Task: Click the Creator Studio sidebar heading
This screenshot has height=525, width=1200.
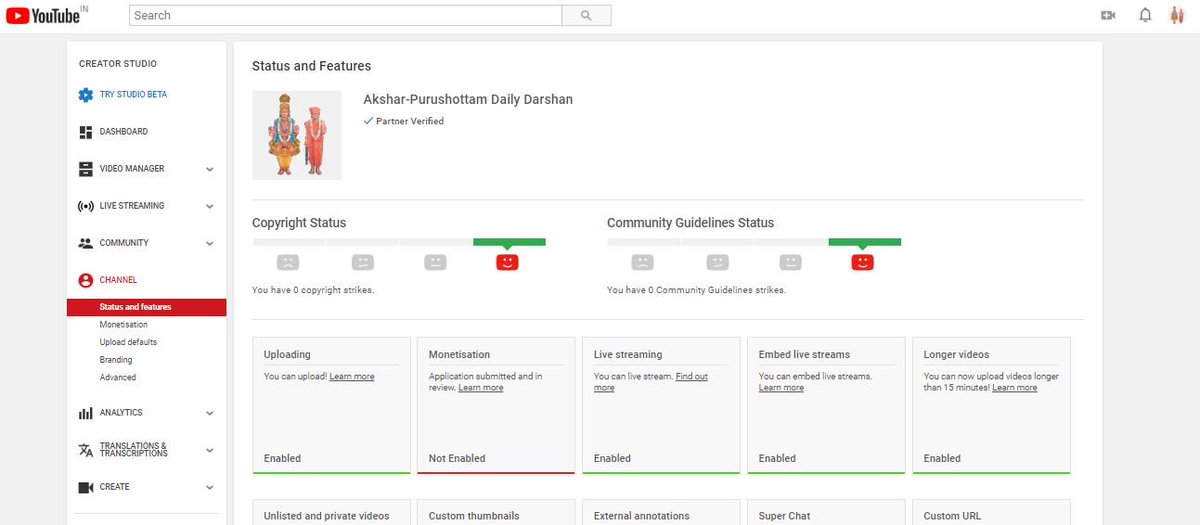Action: click(x=118, y=64)
